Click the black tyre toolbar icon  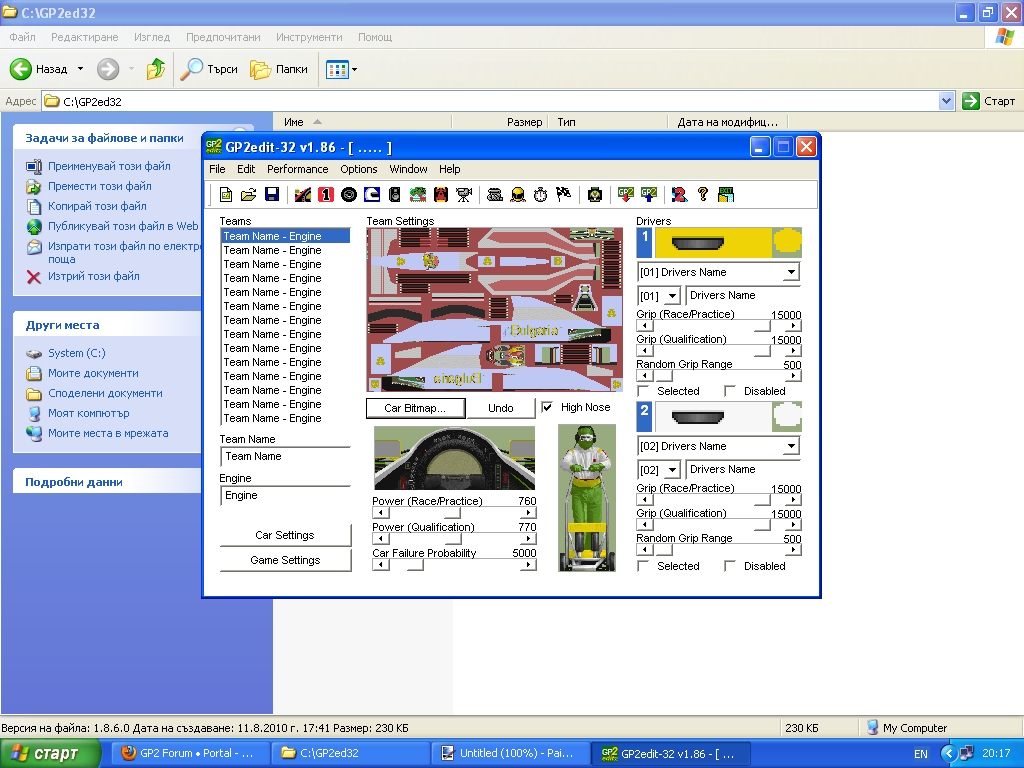[348, 194]
